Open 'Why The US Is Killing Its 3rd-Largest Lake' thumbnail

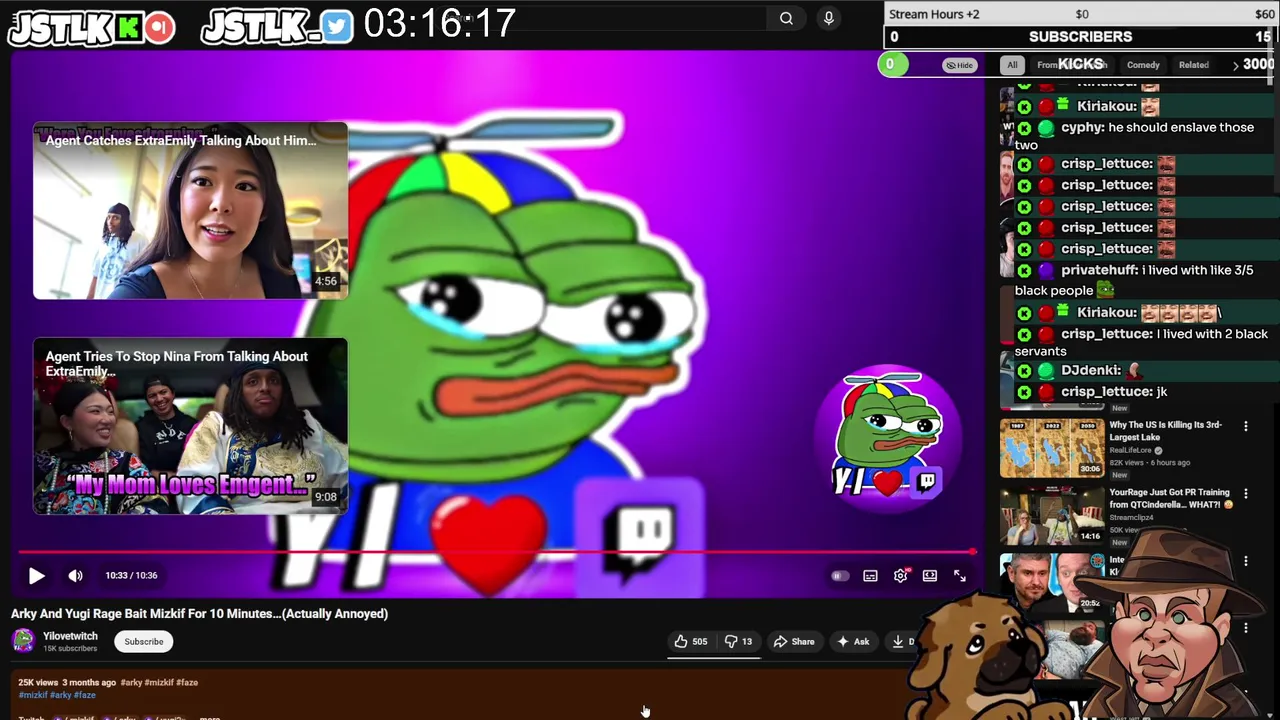pyautogui.click(x=1052, y=447)
